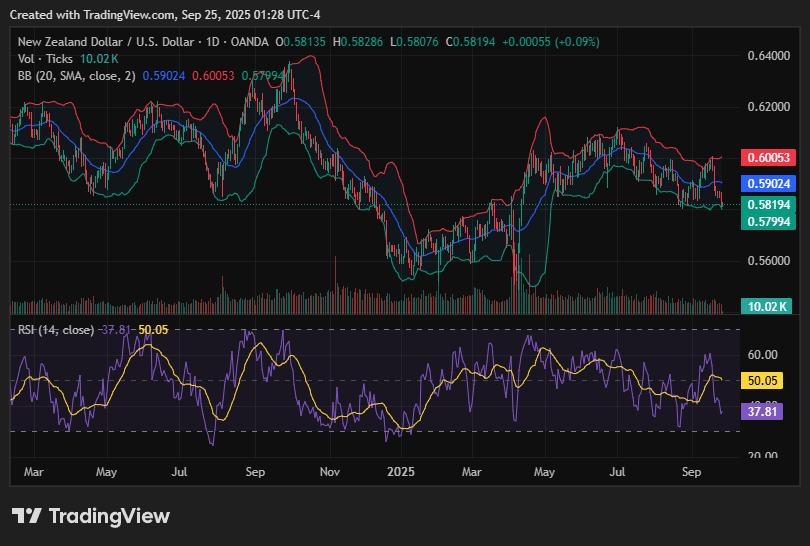This screenshot has width=810, height=546.
Task: Click the high value H0.58286
Action: click(357, 42)
